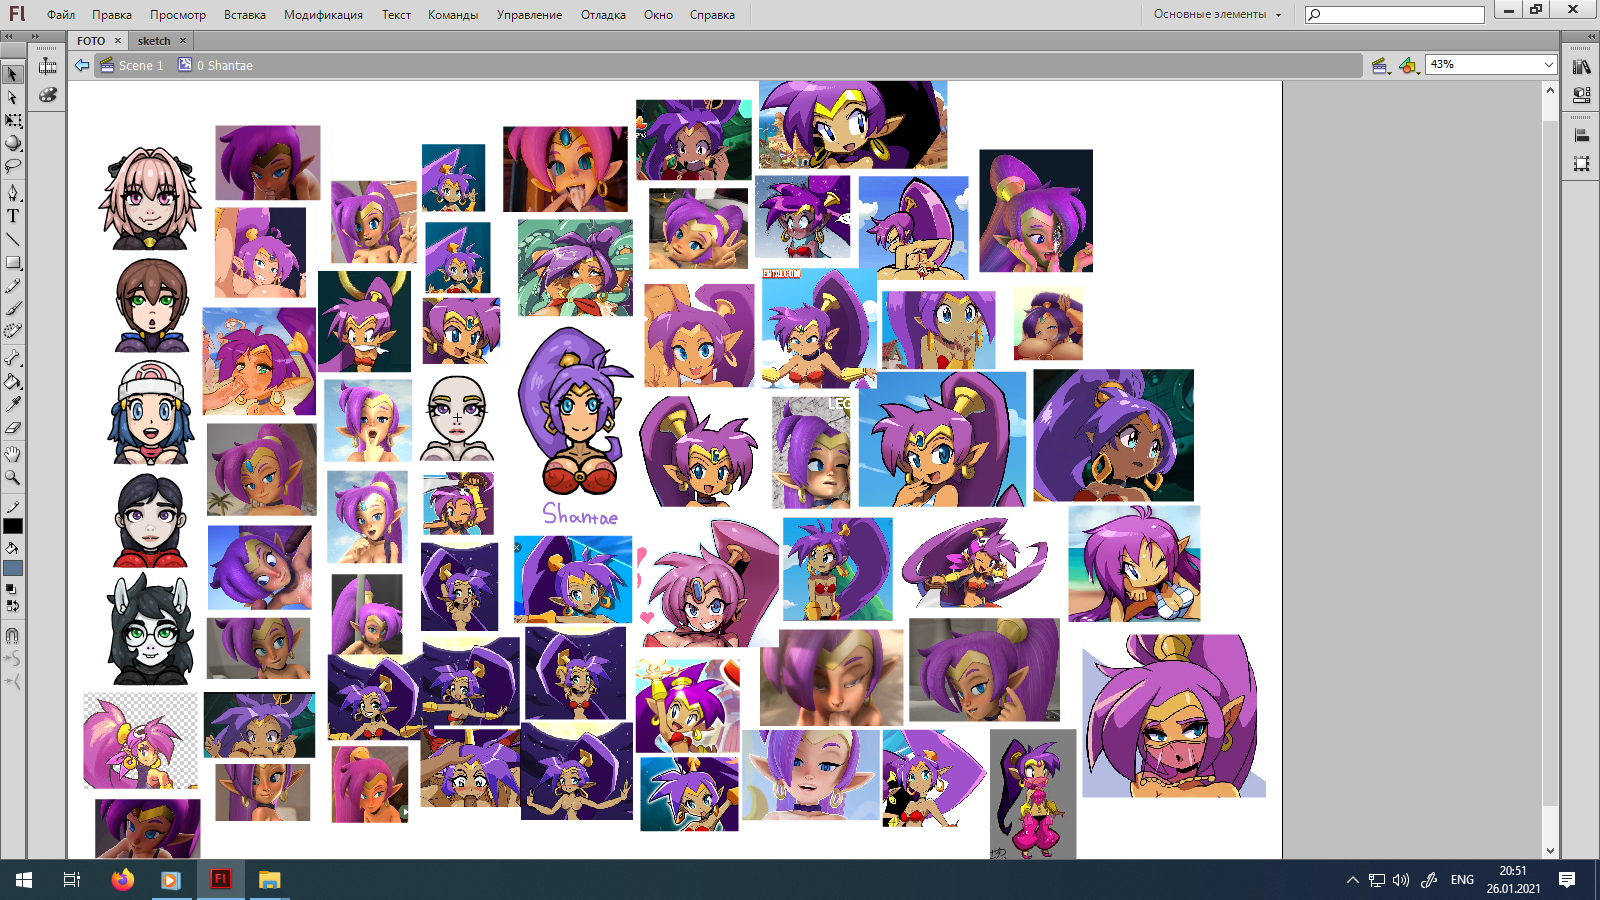The width and height of the screenshot is (1600, 900).
Task: Click the search field in title bar
Action: [x=1395, y=14]
